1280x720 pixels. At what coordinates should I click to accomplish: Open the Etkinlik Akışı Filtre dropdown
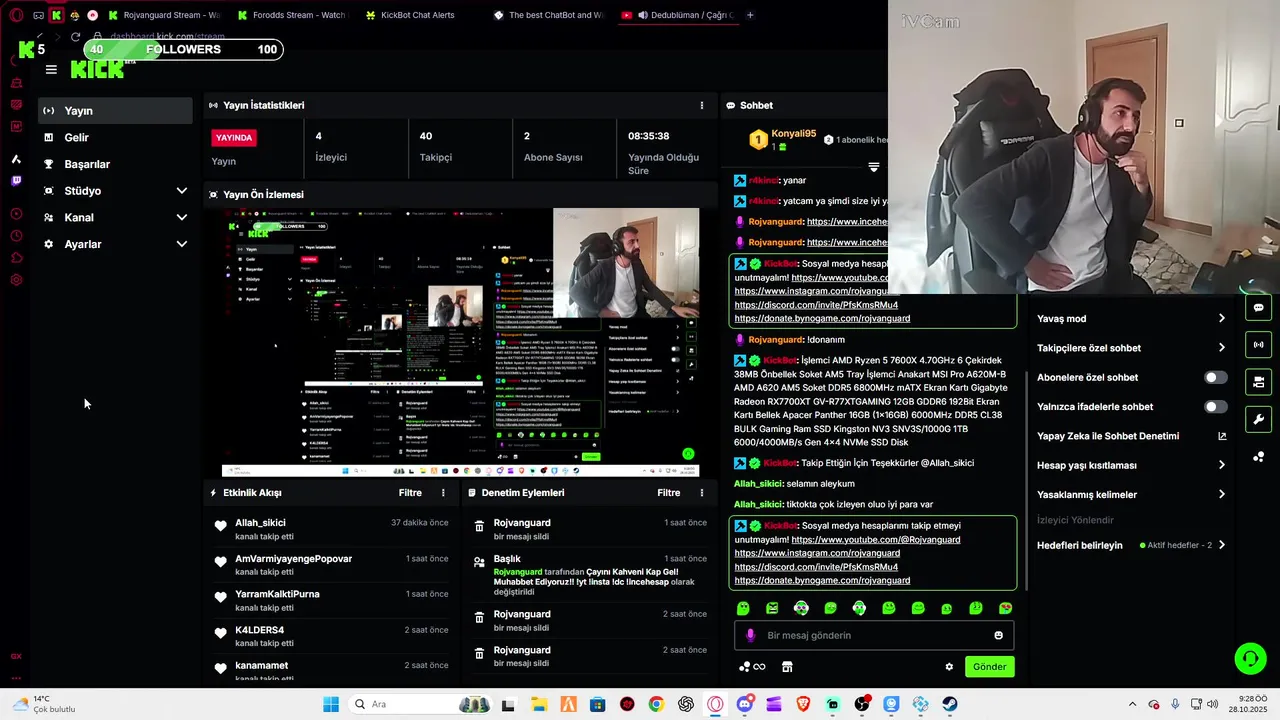410,493
